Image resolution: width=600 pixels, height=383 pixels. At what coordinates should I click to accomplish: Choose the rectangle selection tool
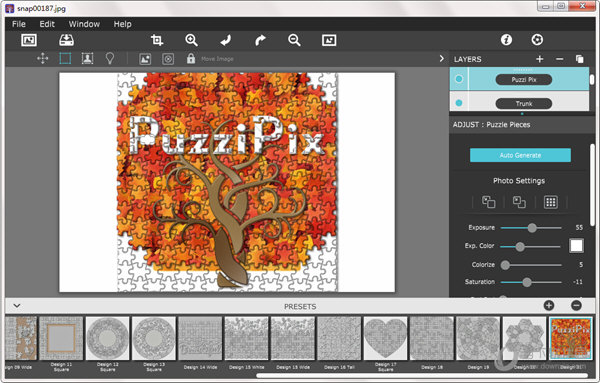point(65,59)
